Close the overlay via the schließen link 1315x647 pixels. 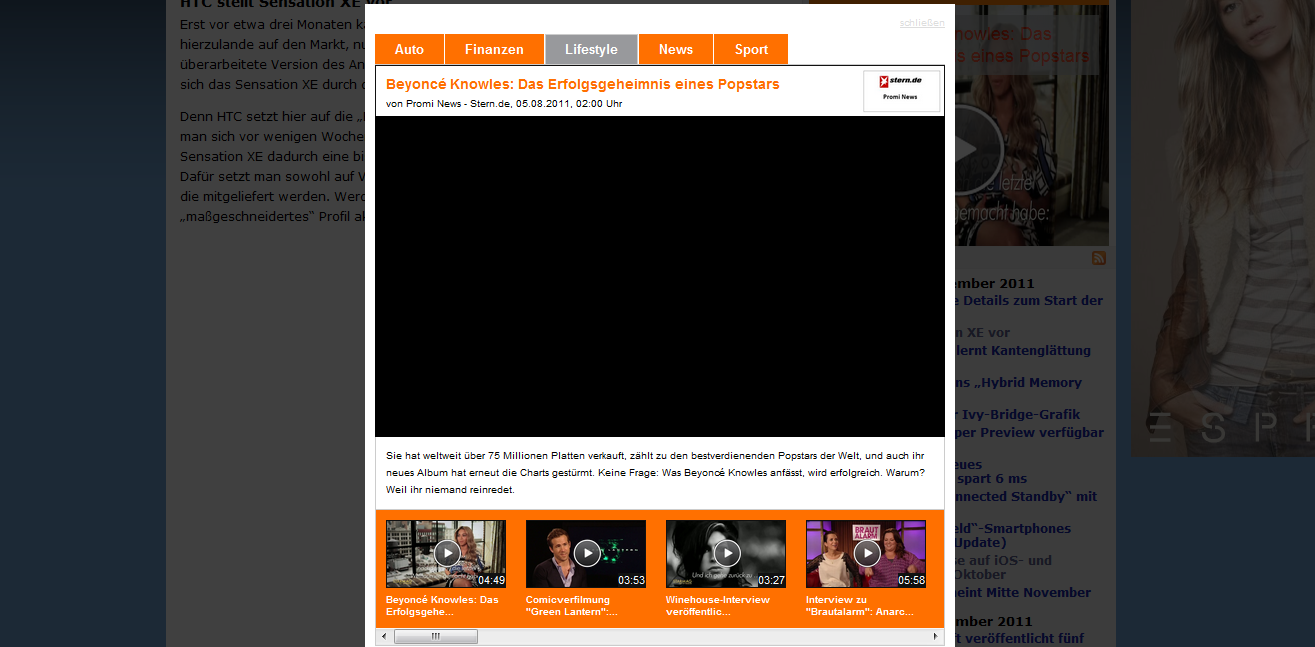tap(922, 23)
